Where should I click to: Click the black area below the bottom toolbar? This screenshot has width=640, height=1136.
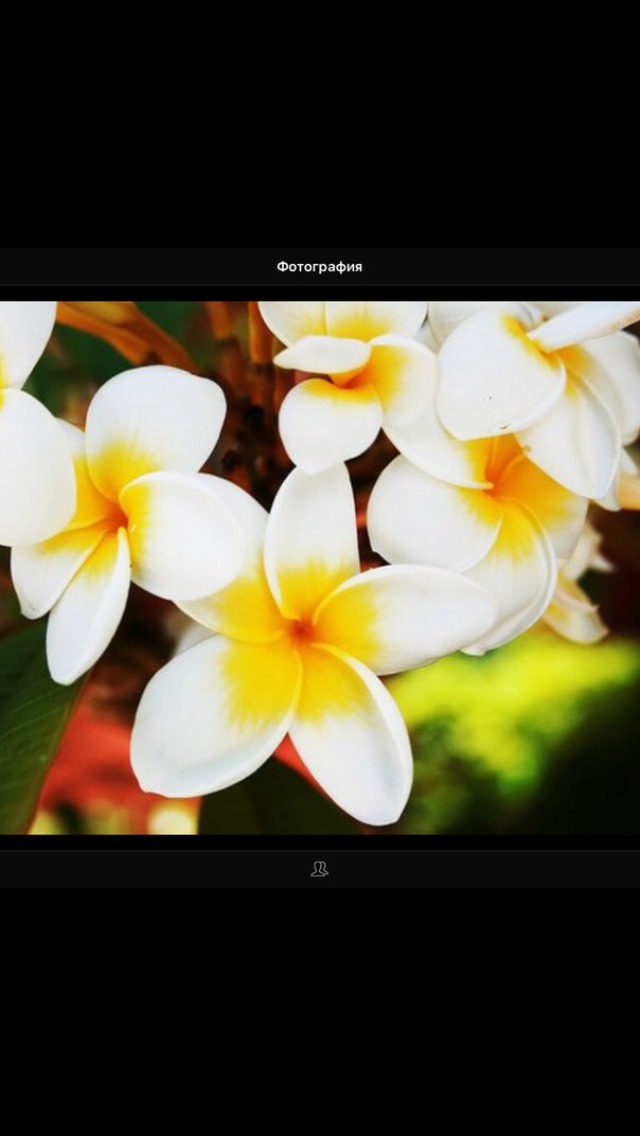[320, 1010]
